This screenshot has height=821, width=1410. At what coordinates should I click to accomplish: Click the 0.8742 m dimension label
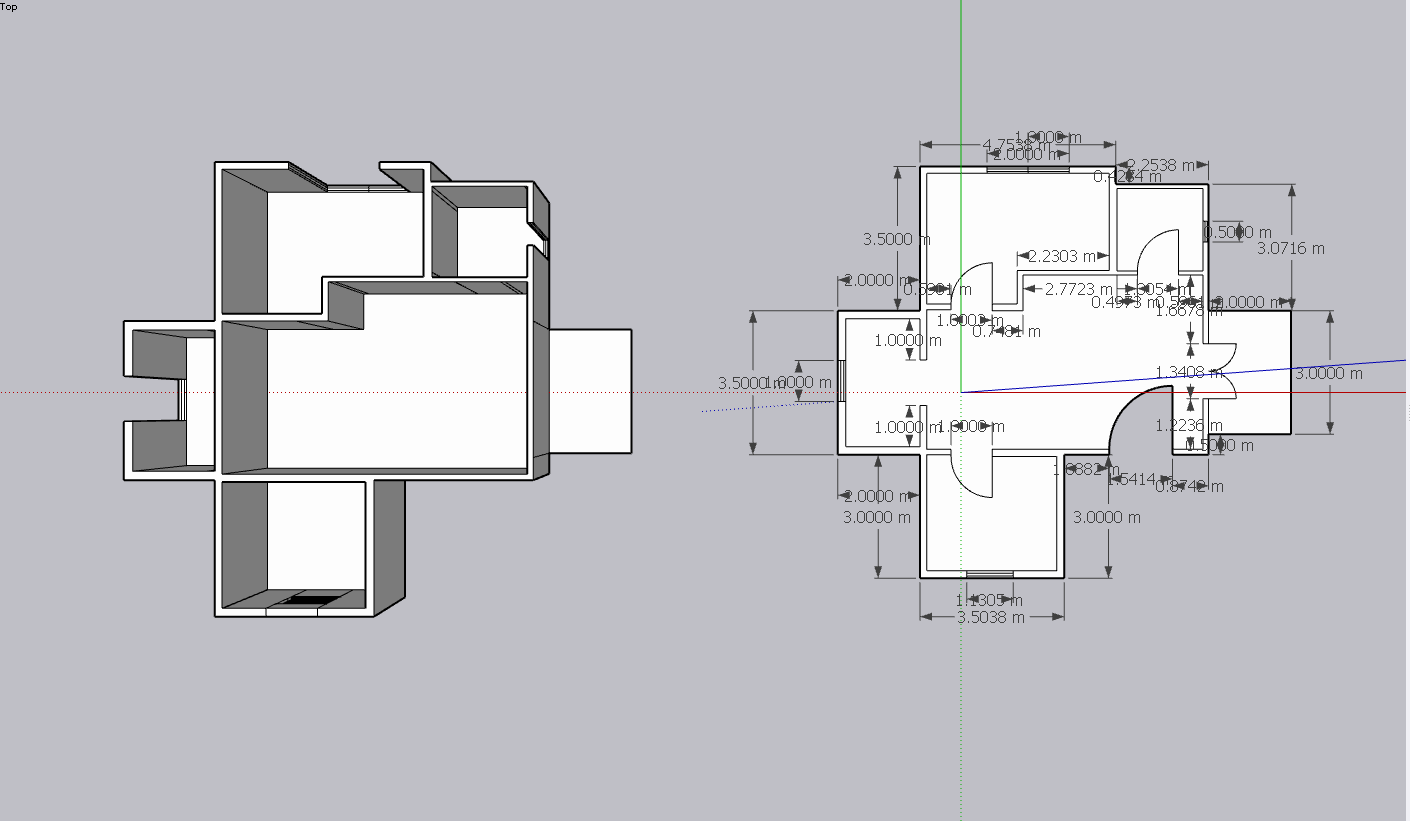[1189, 487]
